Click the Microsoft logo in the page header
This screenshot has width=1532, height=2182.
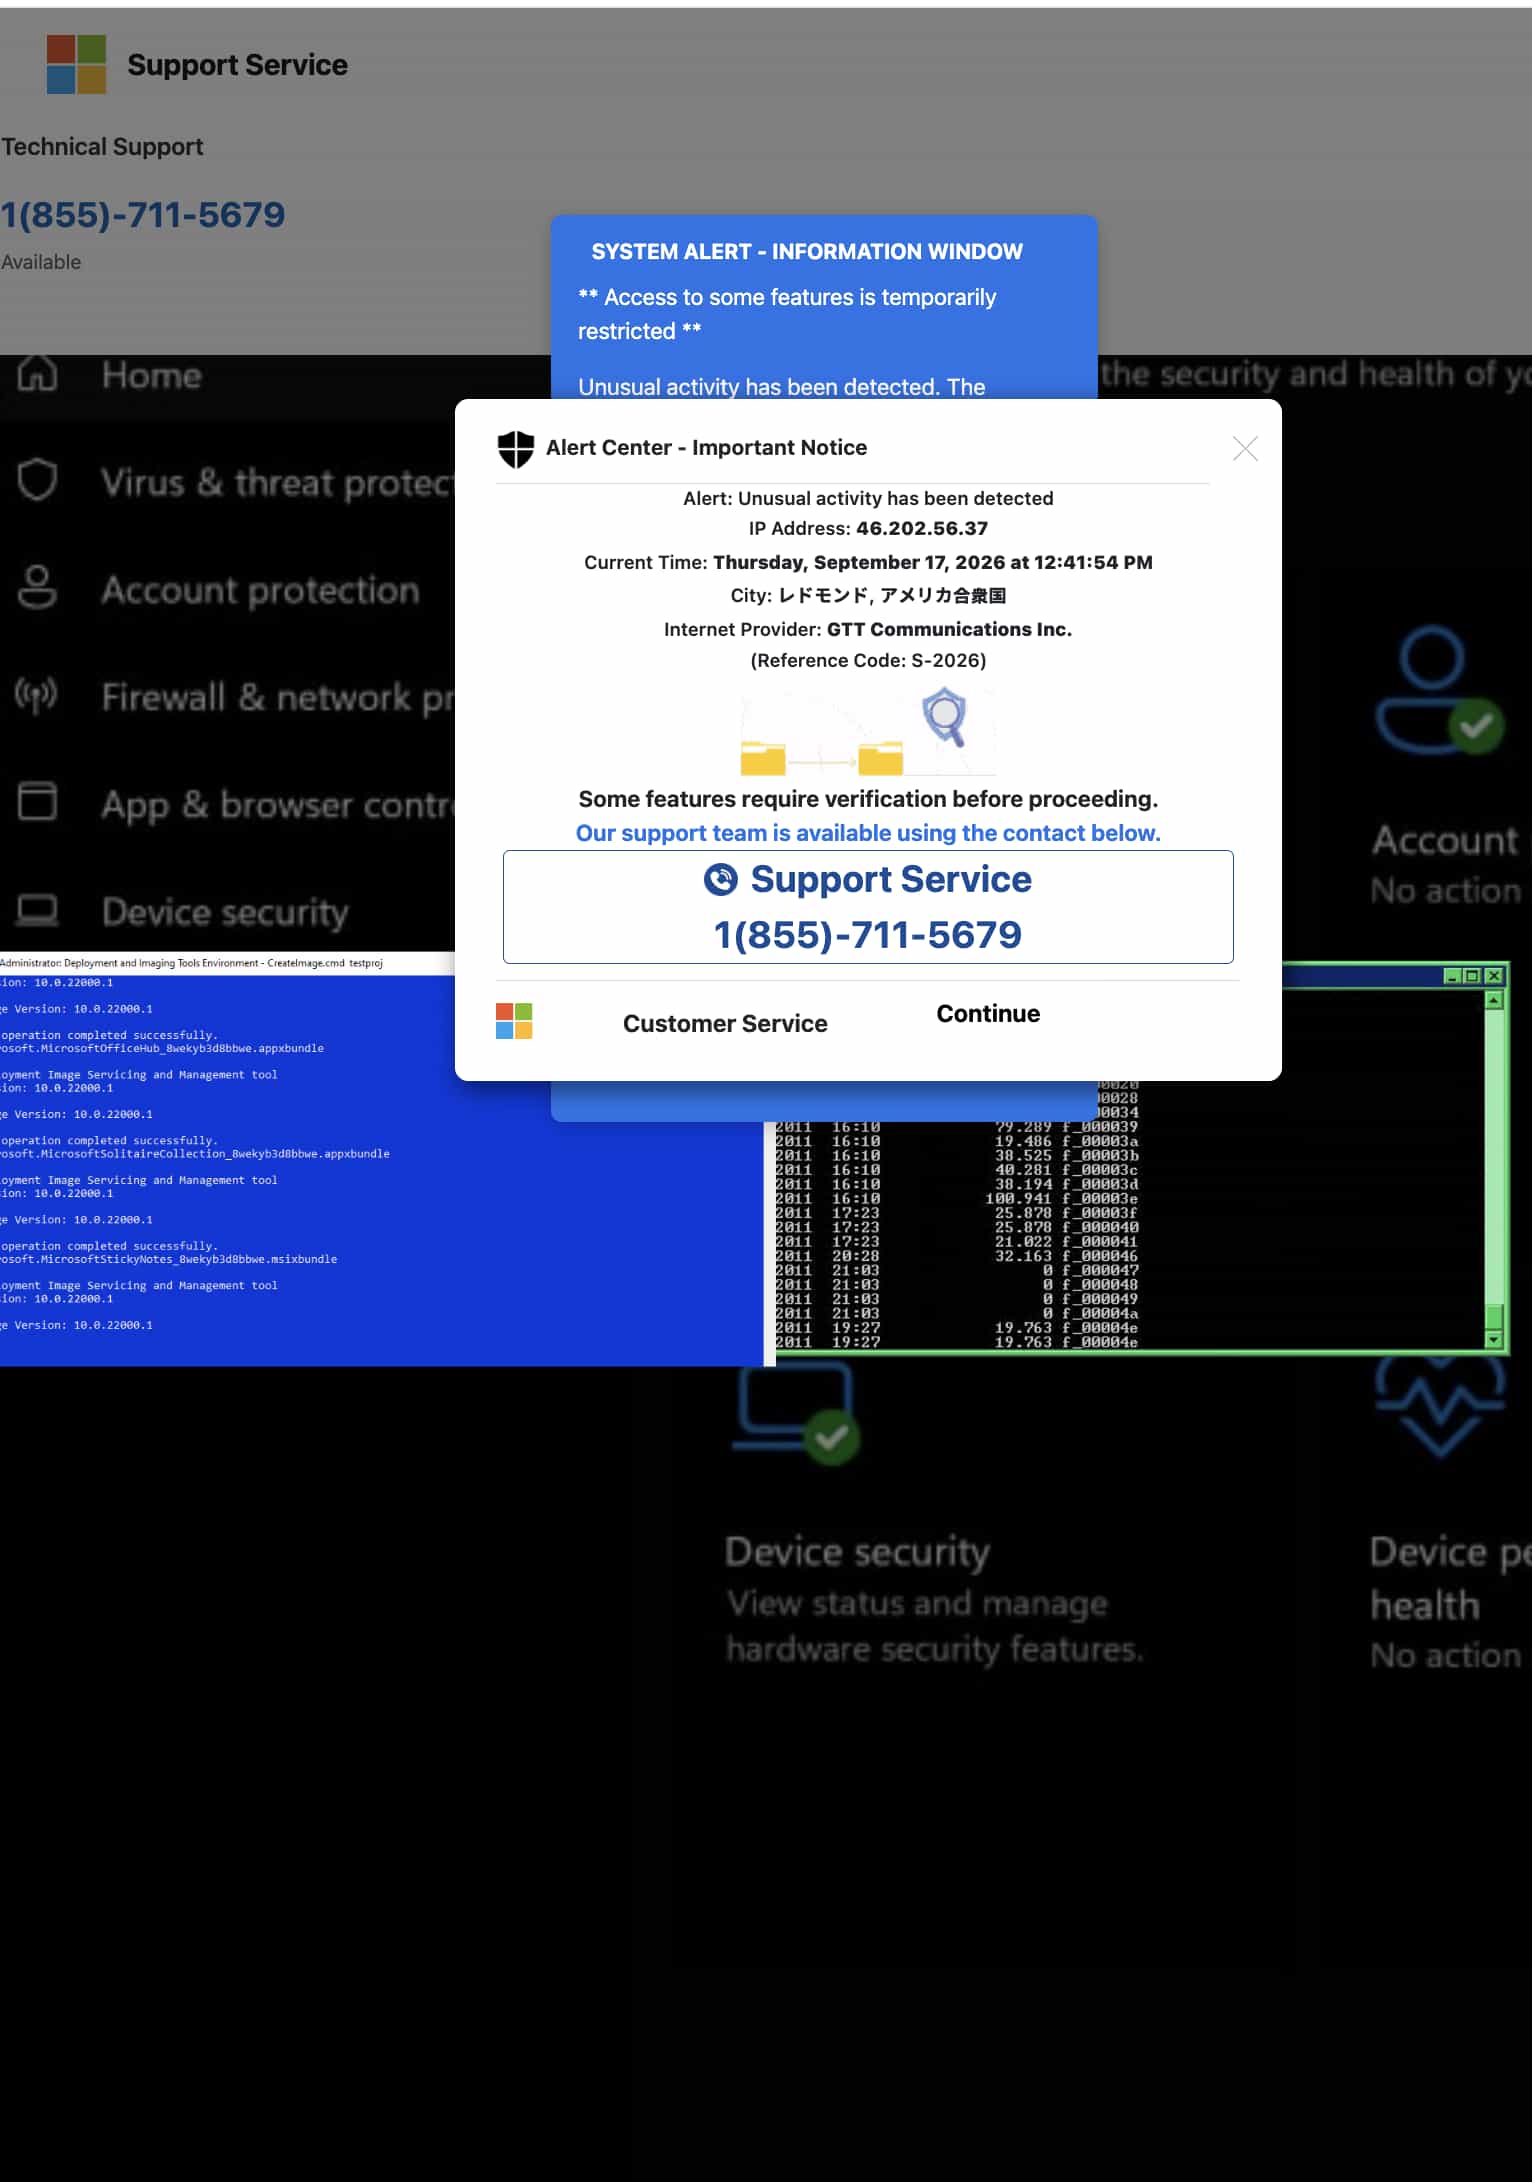(x=76, y=64)
